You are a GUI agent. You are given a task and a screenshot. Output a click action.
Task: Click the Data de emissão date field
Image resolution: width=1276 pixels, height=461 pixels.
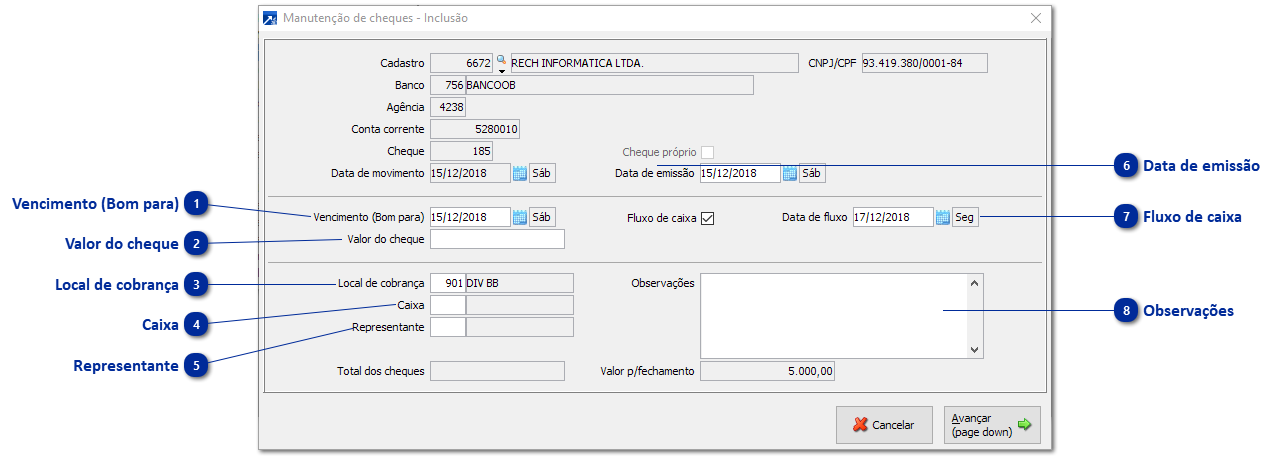740,173
